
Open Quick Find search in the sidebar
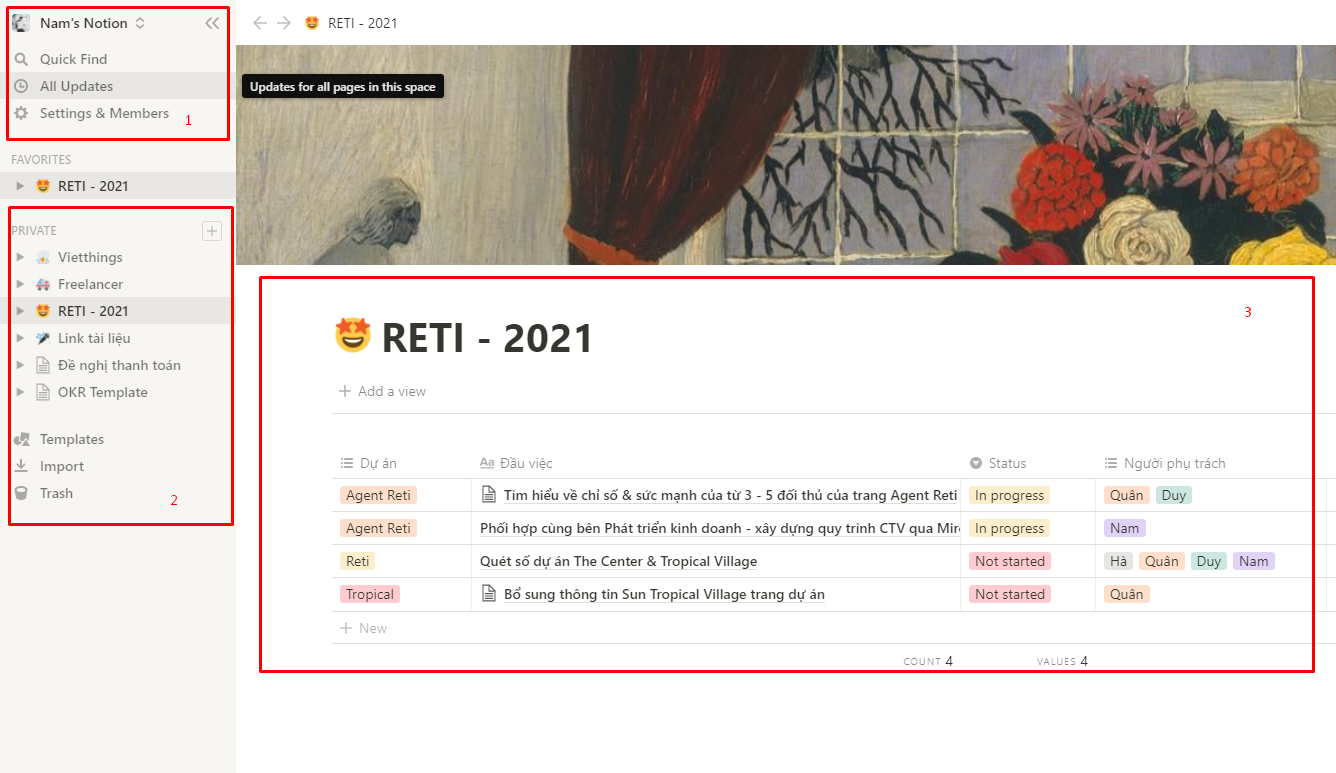pyautogui.click(x=73, y=59)
